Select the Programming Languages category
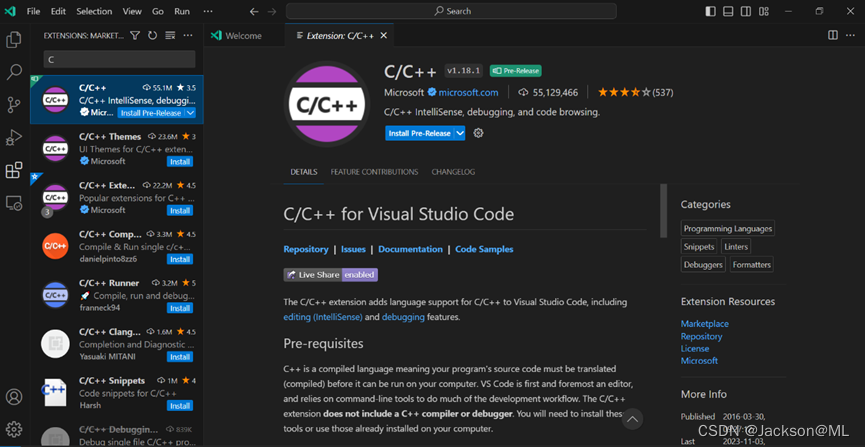Viewport: 865px width, 447px height. click(x=728, y=228)
